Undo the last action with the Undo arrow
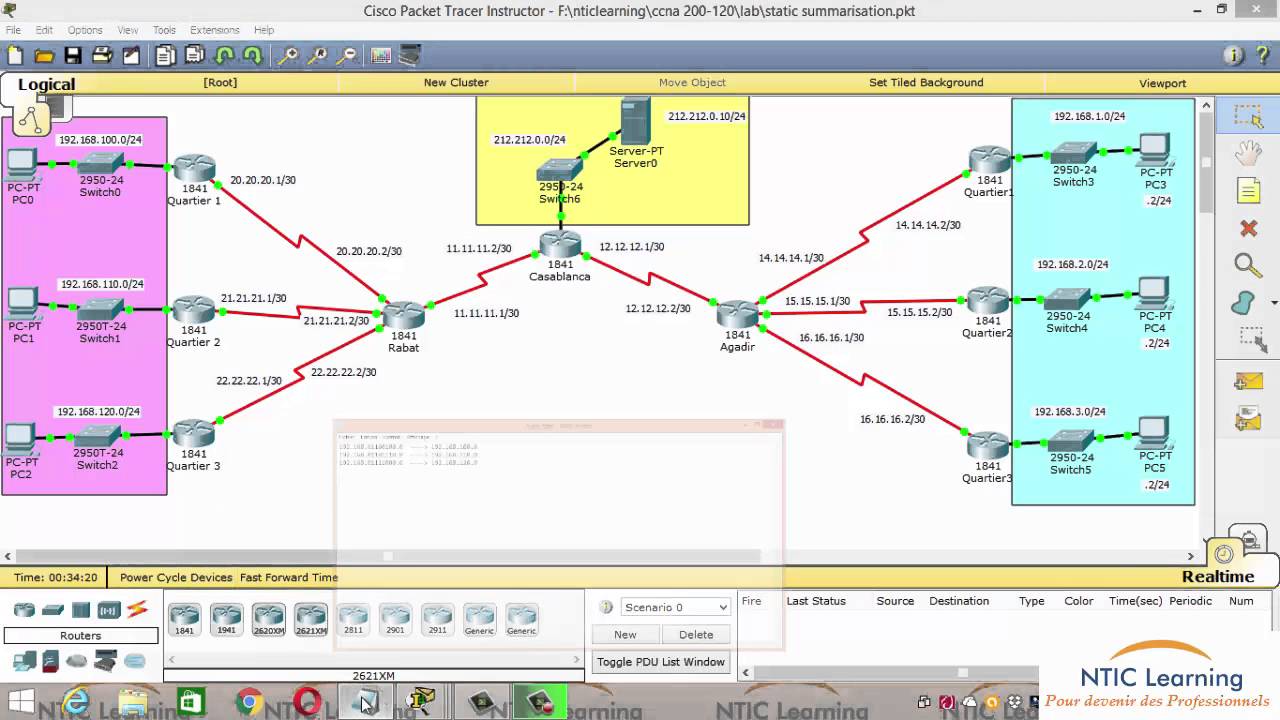The image size is (1280, 720). [x=224, y=56]
